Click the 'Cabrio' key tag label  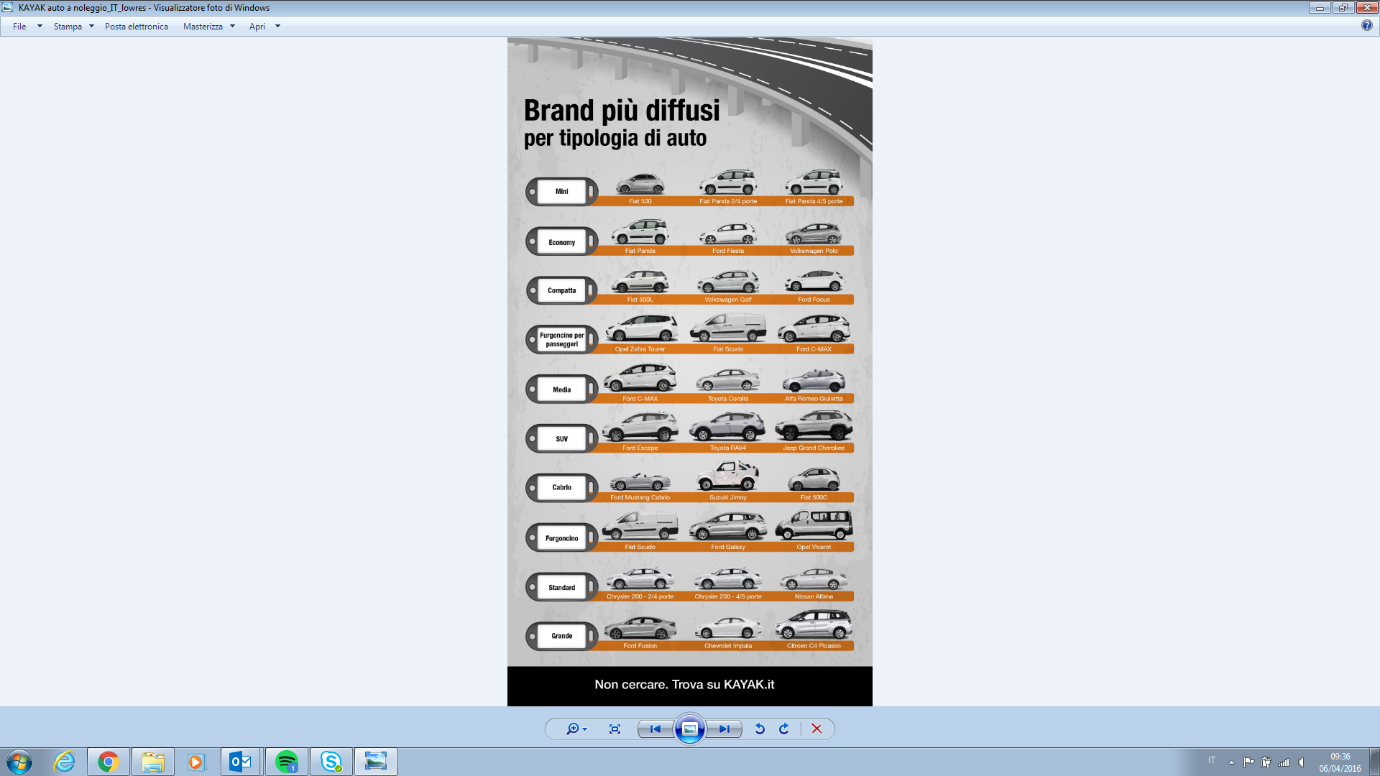(x=562, y=488)
